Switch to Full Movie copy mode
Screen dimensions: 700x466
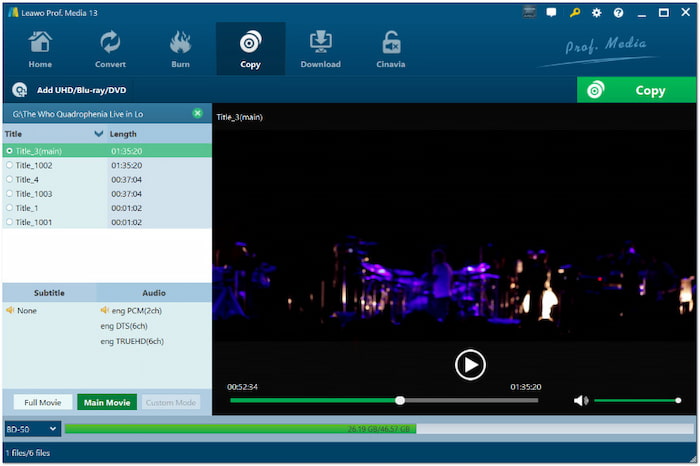tap(42, 402)
